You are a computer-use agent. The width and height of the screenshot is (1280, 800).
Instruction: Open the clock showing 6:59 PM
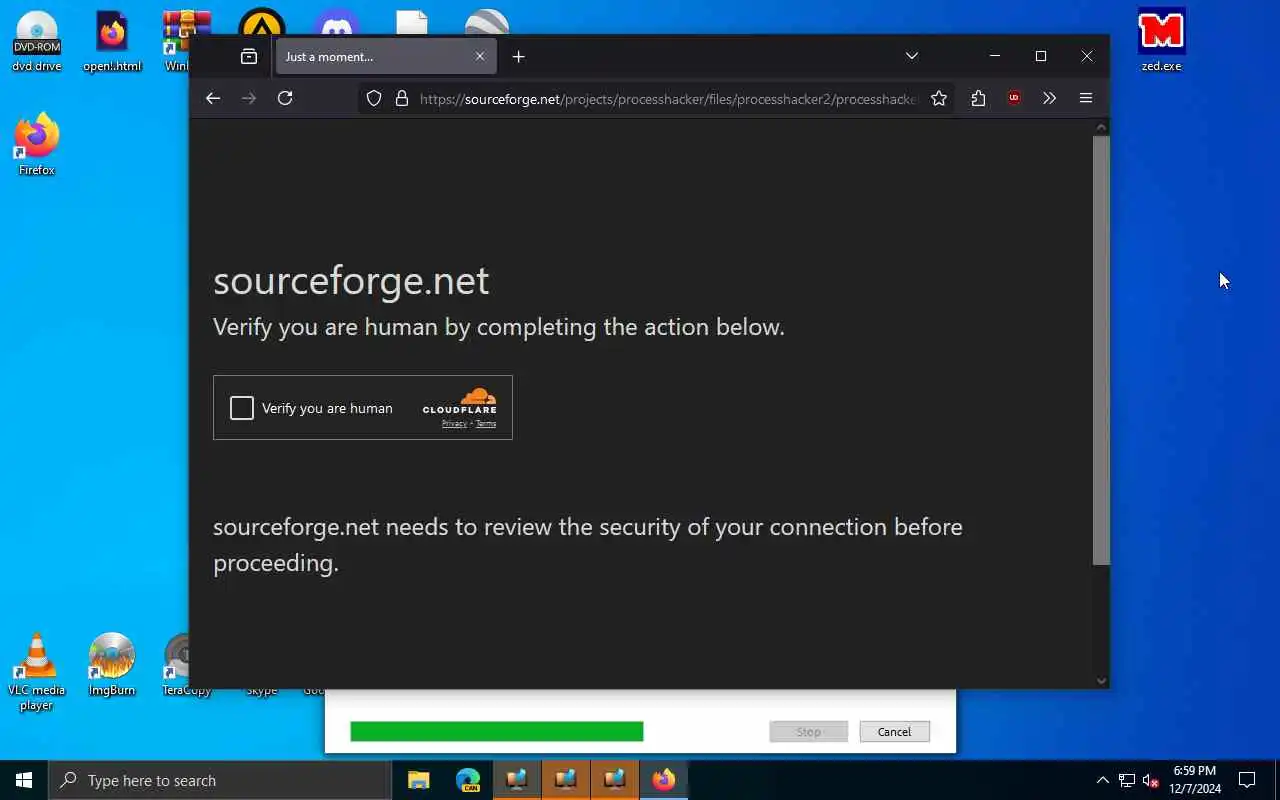(x=1195, y=780)
